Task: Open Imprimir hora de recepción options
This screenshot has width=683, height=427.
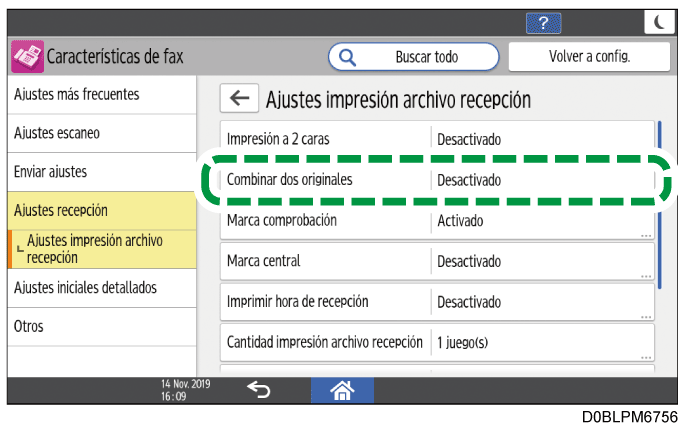Action: tap(437, 302)
